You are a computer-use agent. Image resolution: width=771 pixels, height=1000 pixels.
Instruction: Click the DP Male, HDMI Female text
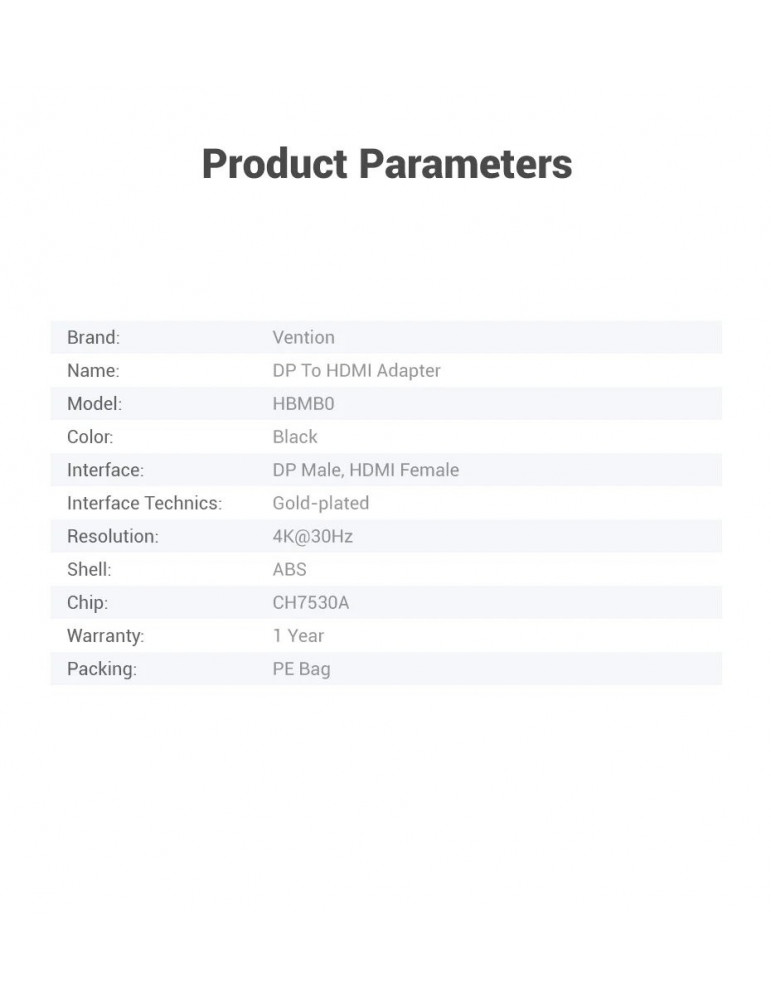pyautogui.click(x=365, y=469)
